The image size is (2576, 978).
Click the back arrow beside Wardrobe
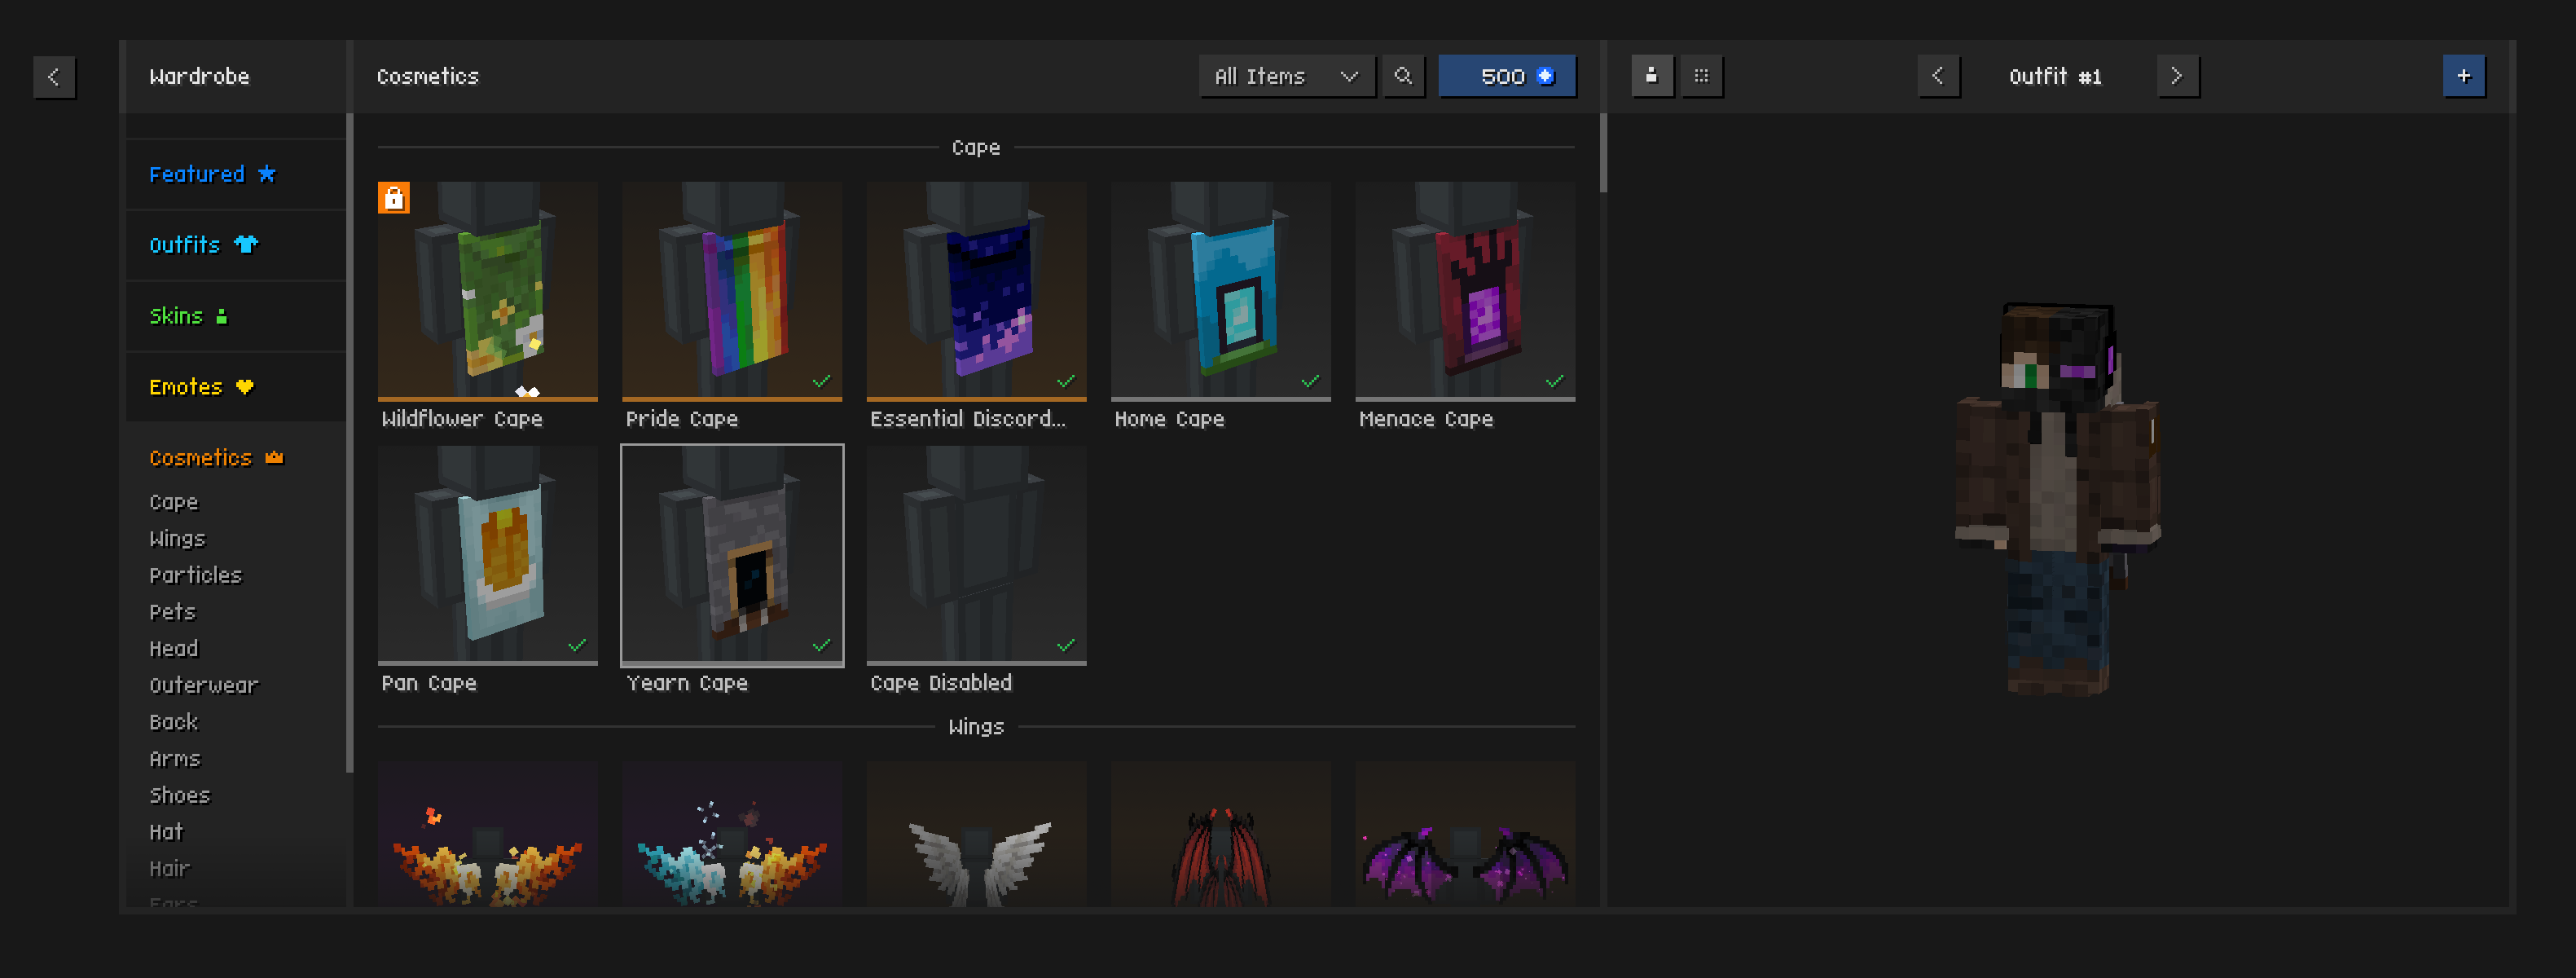[x=54, y=76]
